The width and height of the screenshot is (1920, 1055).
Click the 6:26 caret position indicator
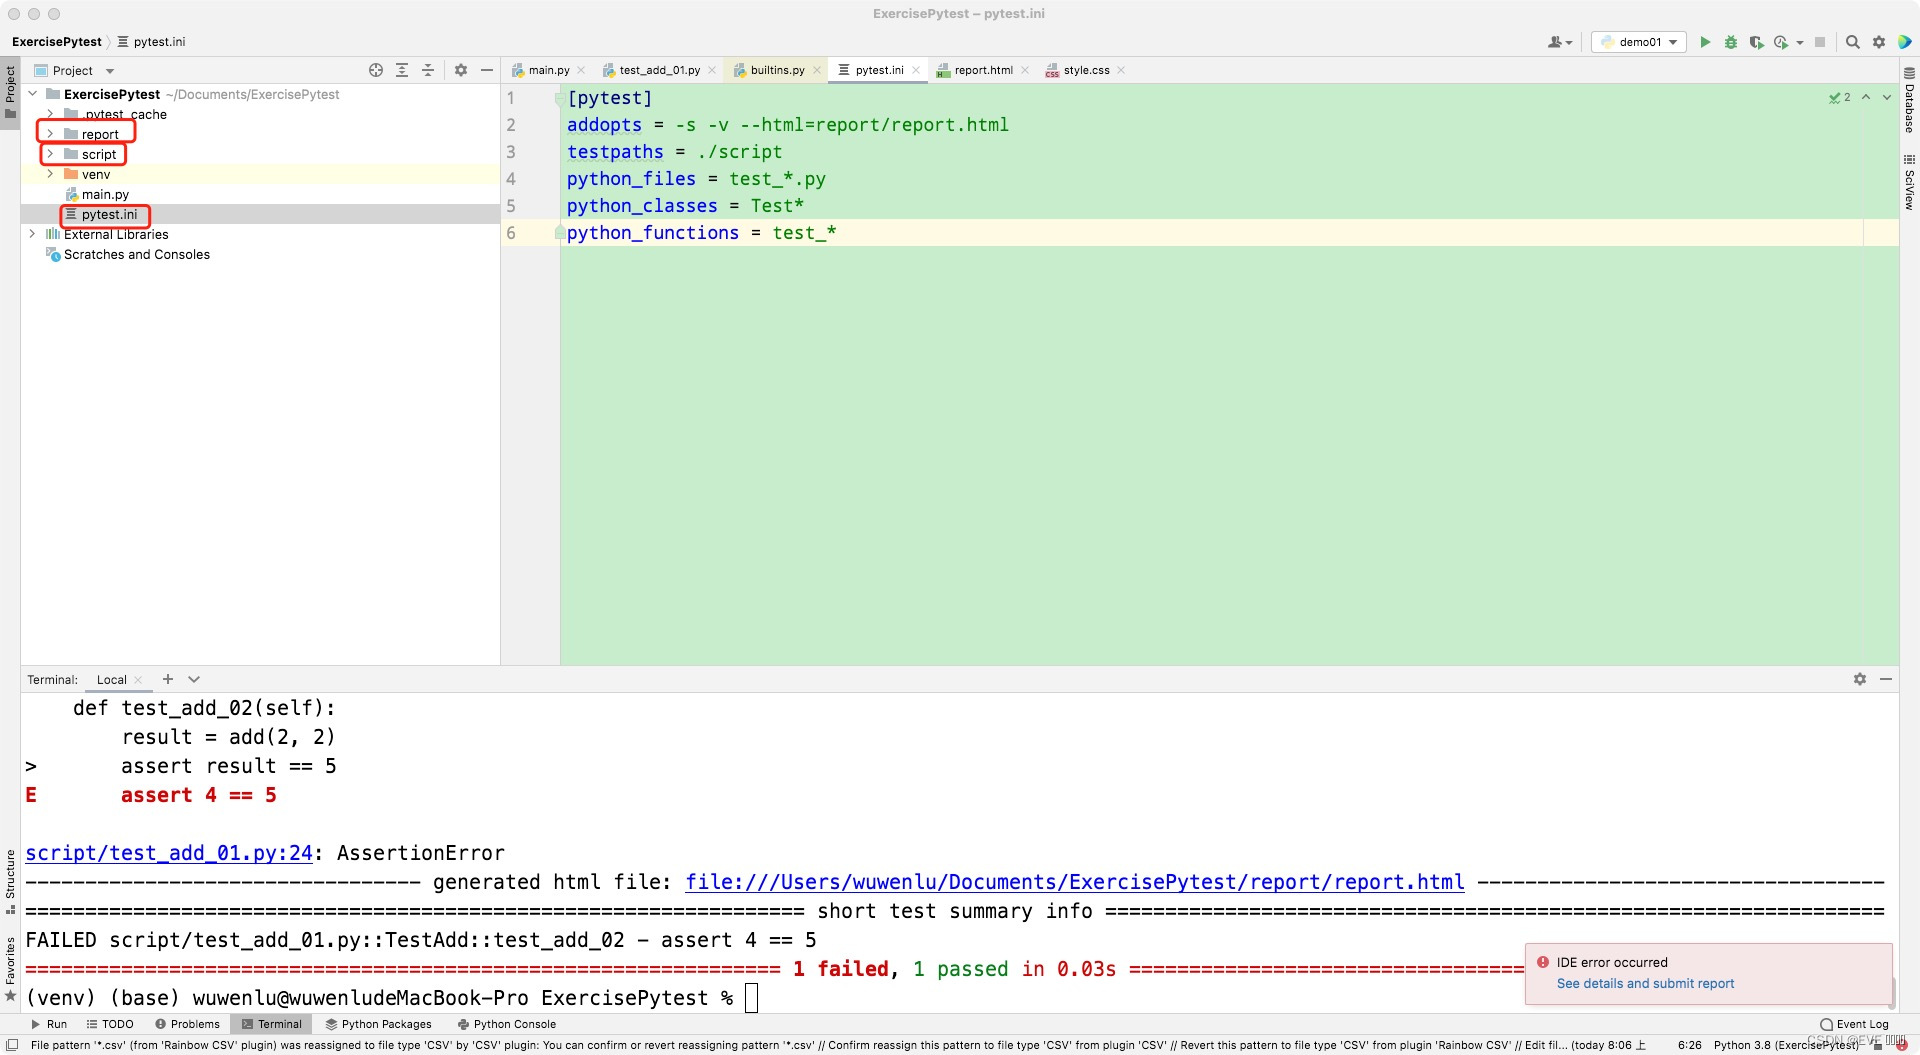(x=1689, y=1045)
